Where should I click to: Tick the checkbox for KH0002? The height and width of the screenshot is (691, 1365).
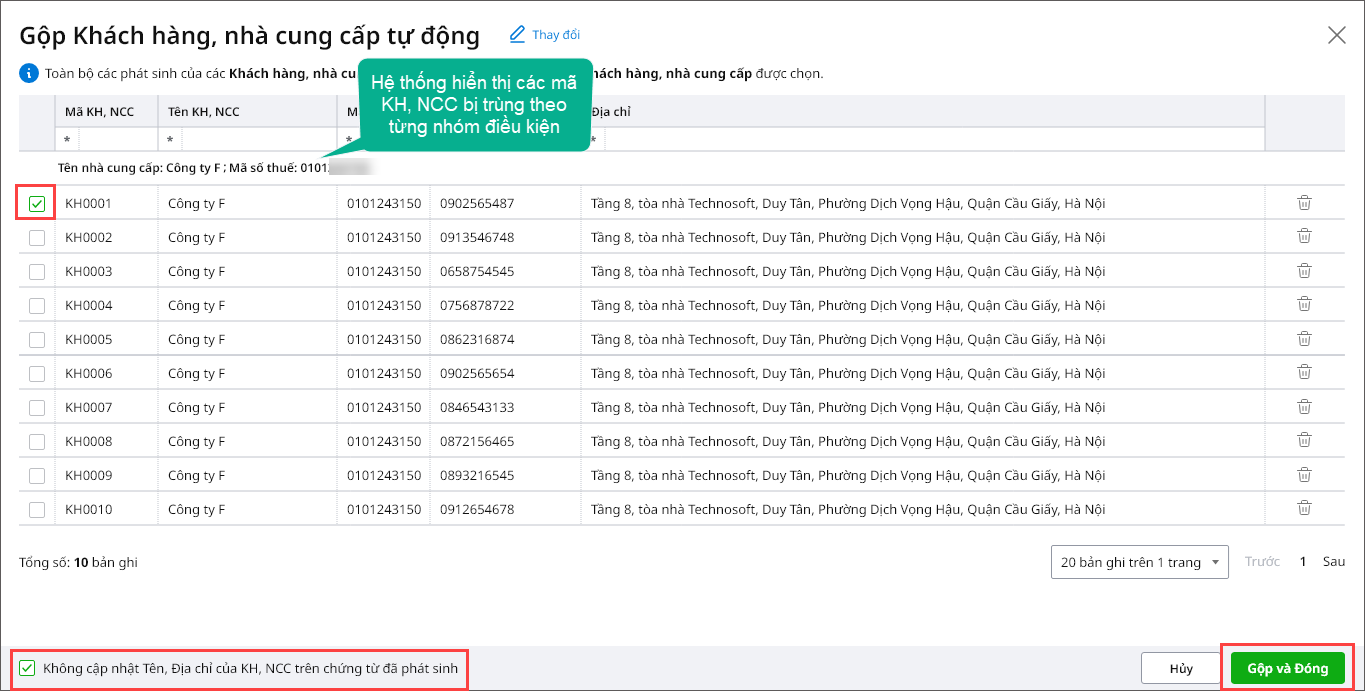tap(37, 238)
